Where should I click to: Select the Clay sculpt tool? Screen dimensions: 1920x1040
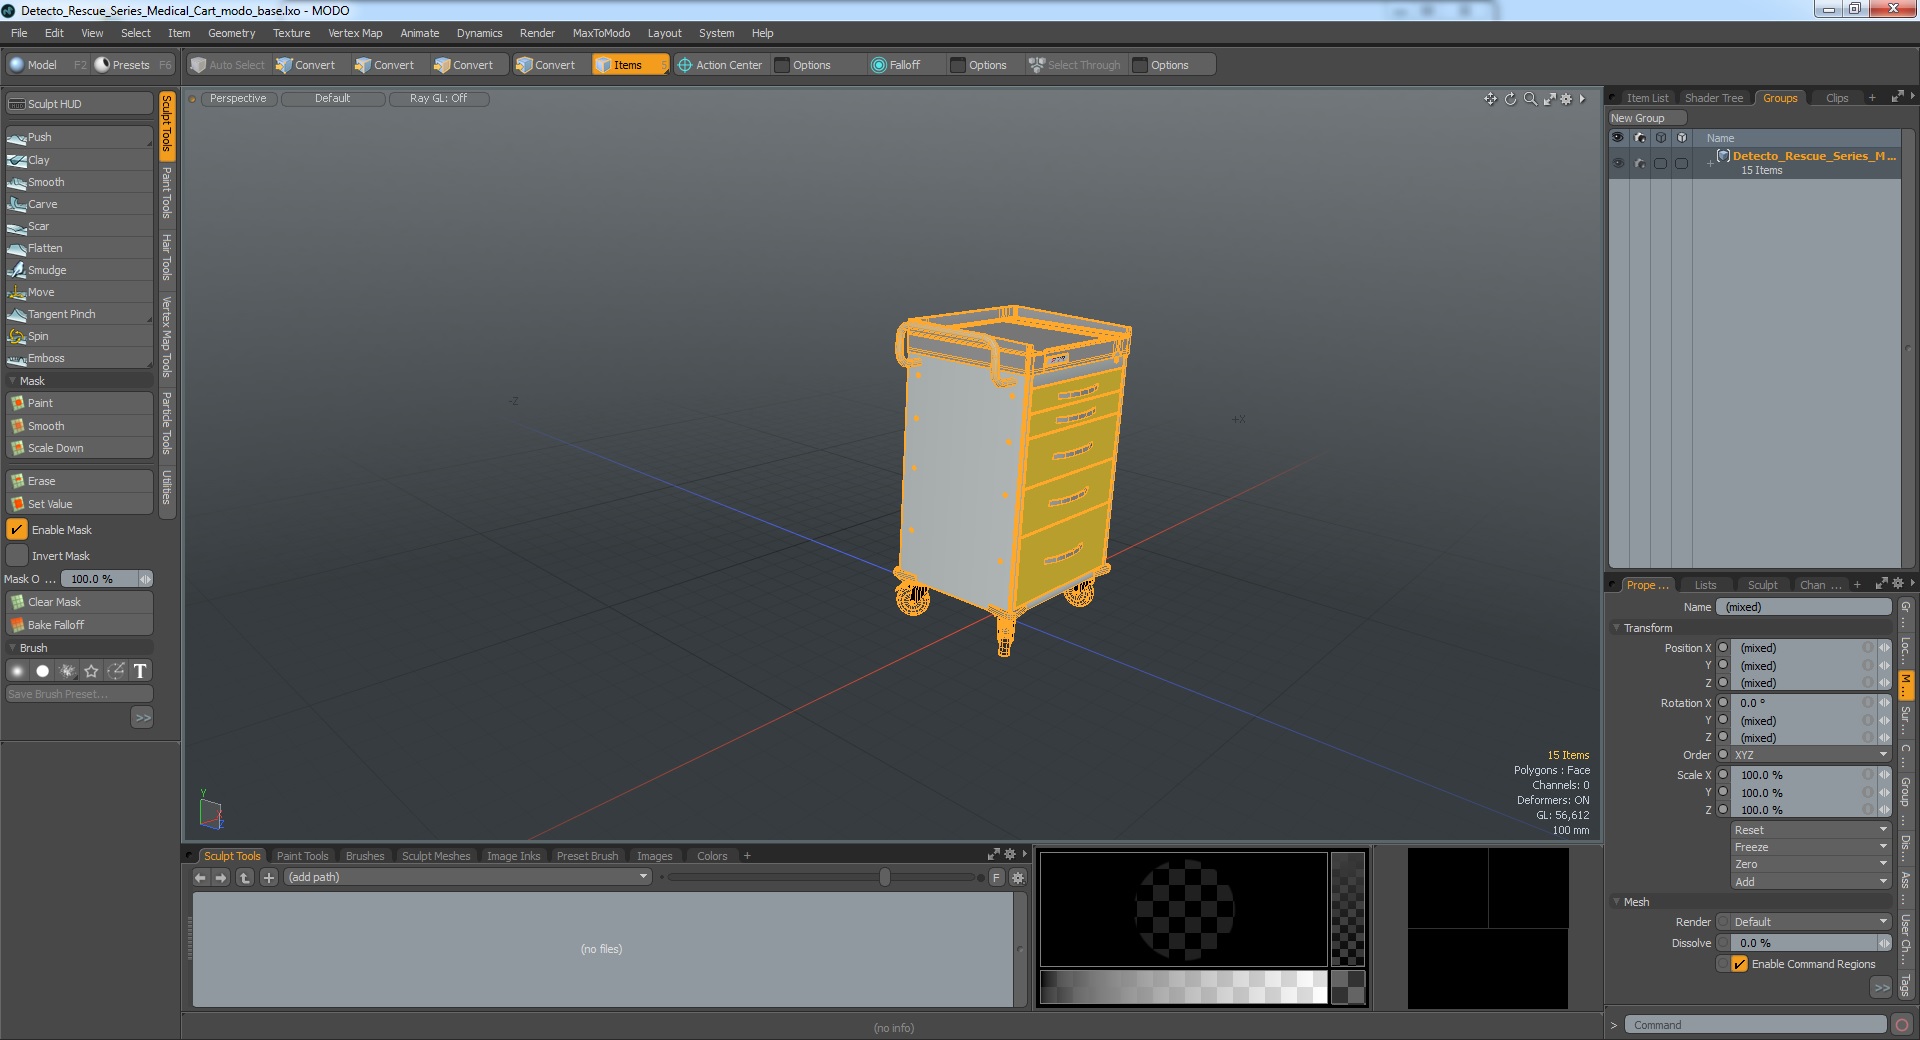(79, 160)
